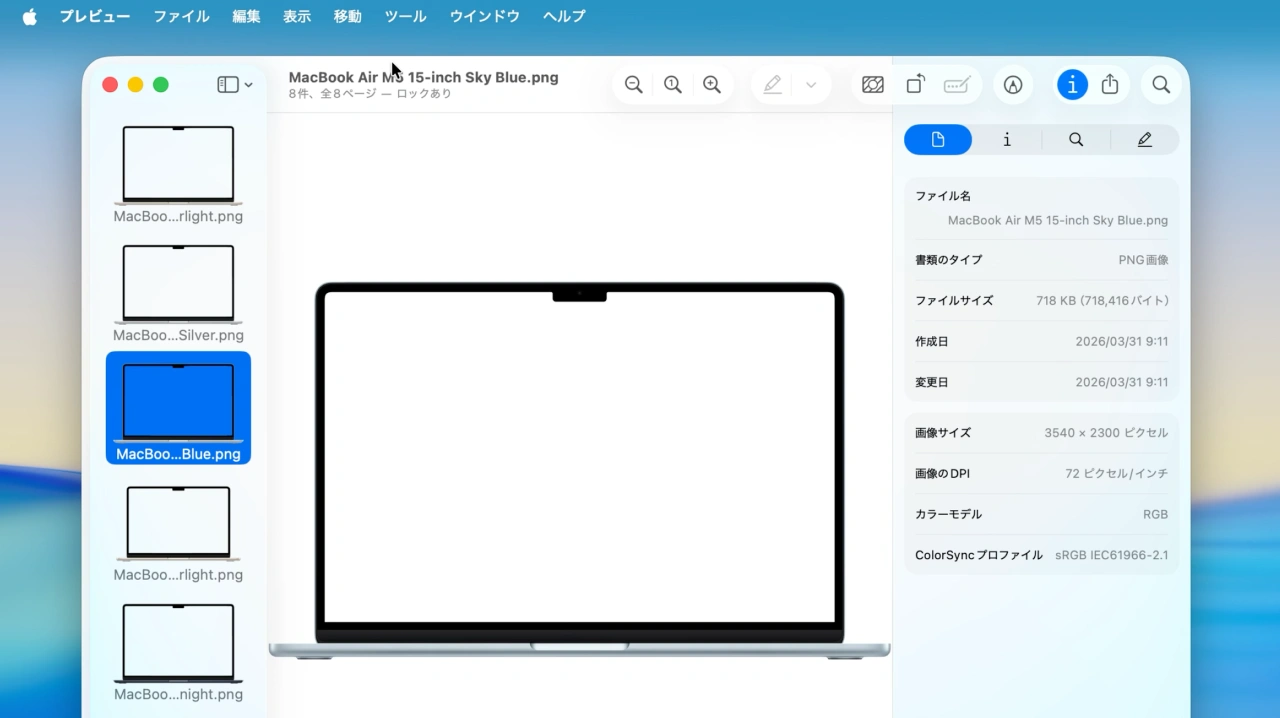This screenshot has height=718, width=1280.
Task: Open the 表示 menu in the menu bar
Action: 296,16
